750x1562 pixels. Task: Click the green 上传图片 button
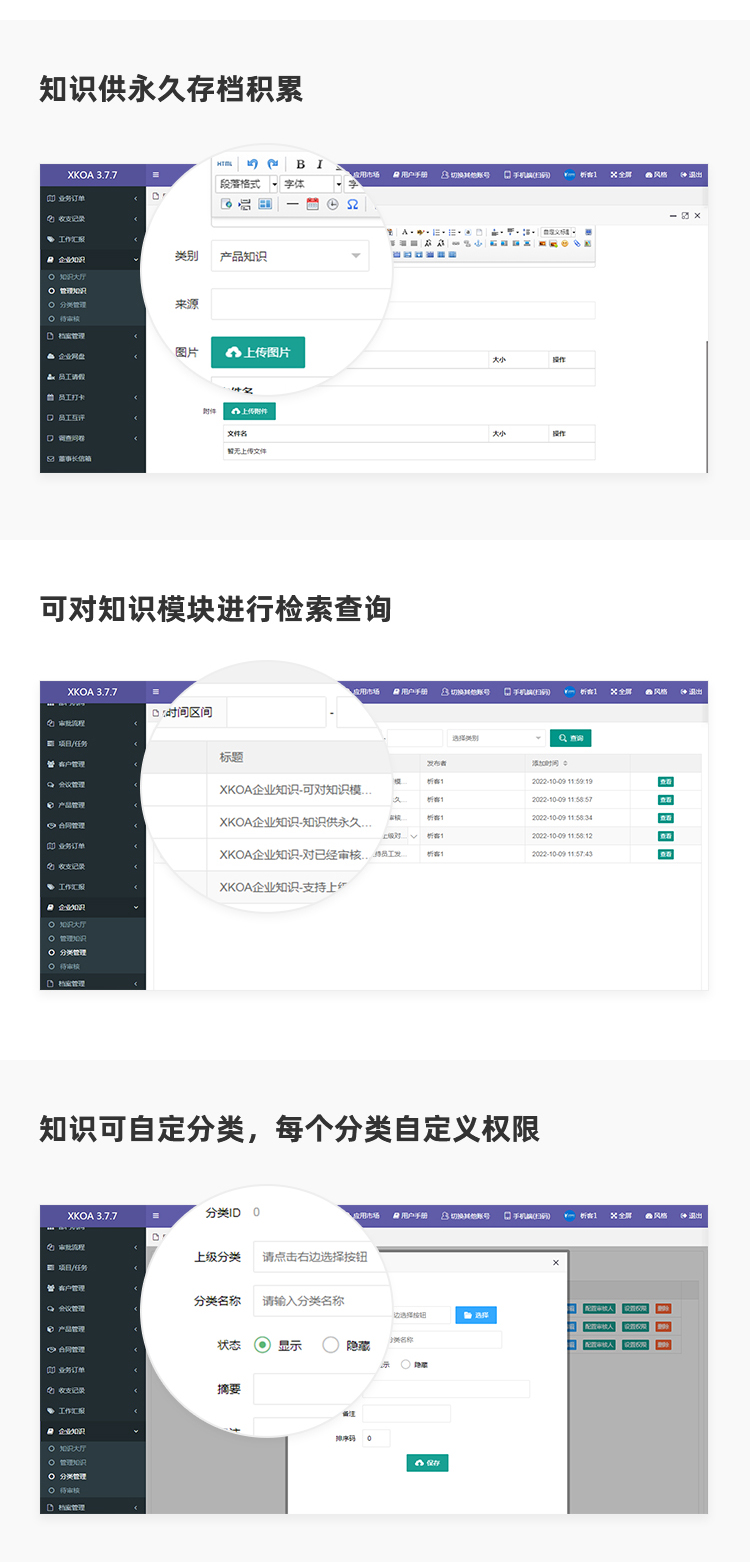coord(258,353)
